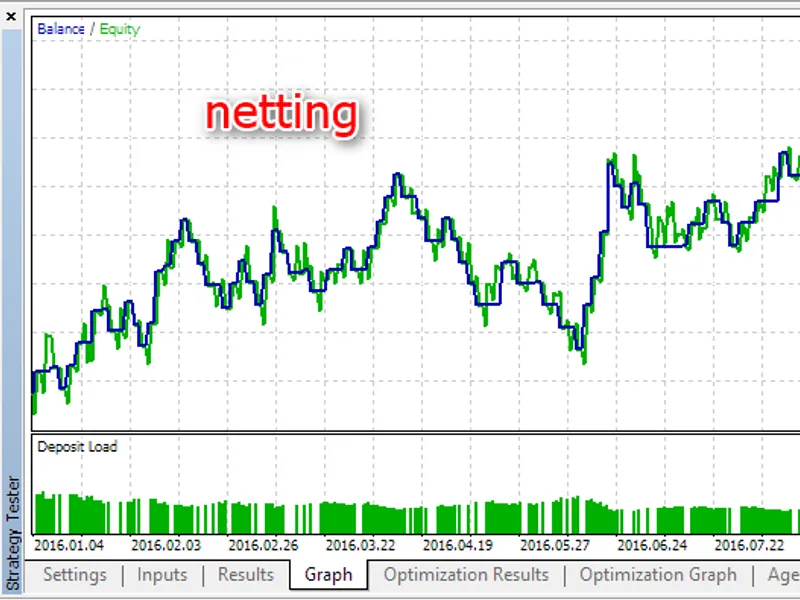The width and height of the screenshot is (800, 600).
Task: Select the Graph tab
Action: 329,574
